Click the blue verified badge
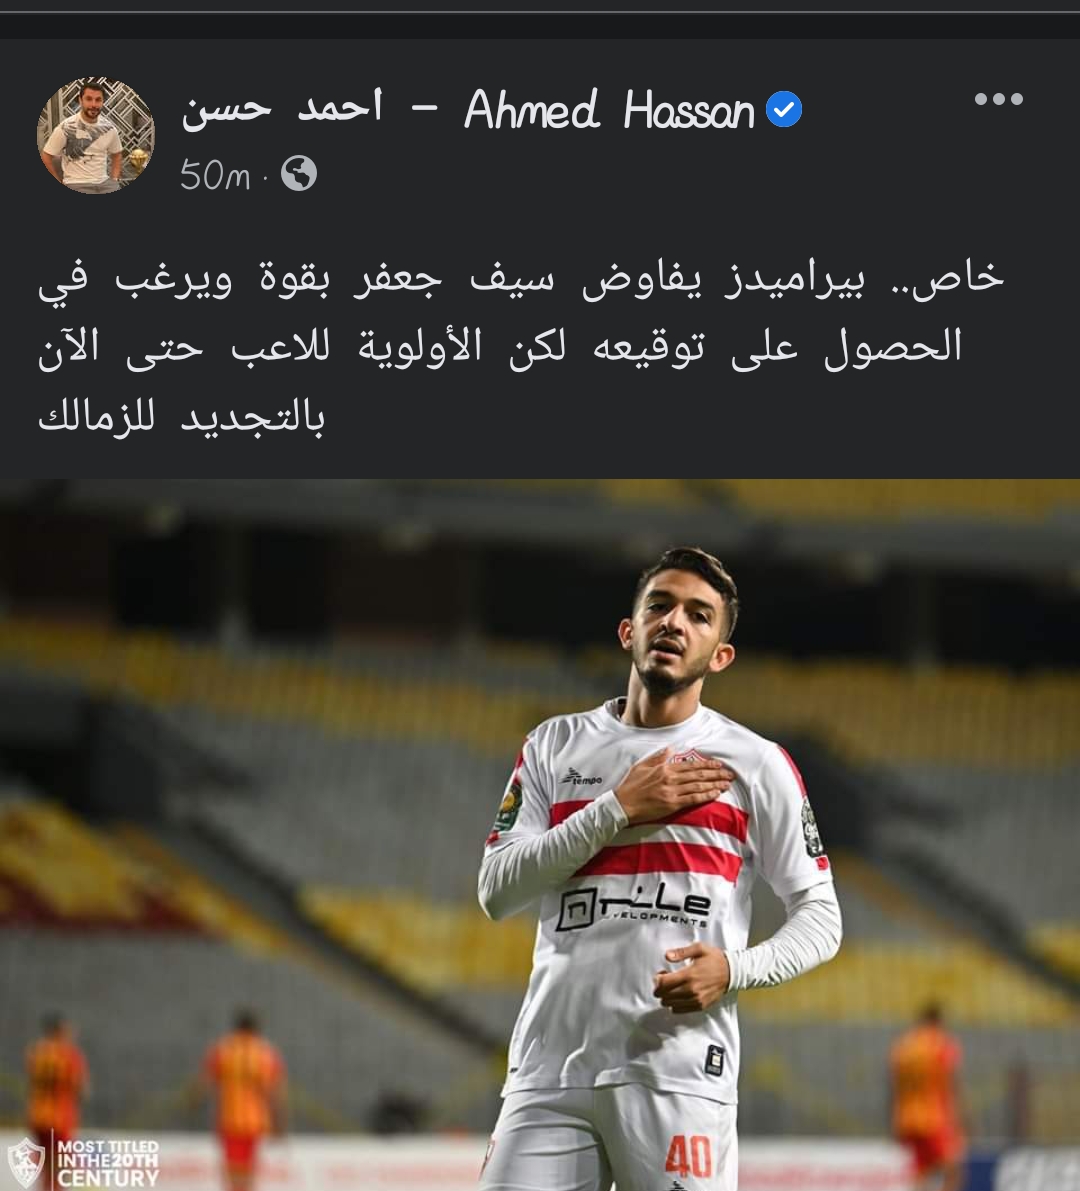The width and height of the screenshot is (1080, 1191). (x=784, y=109)
